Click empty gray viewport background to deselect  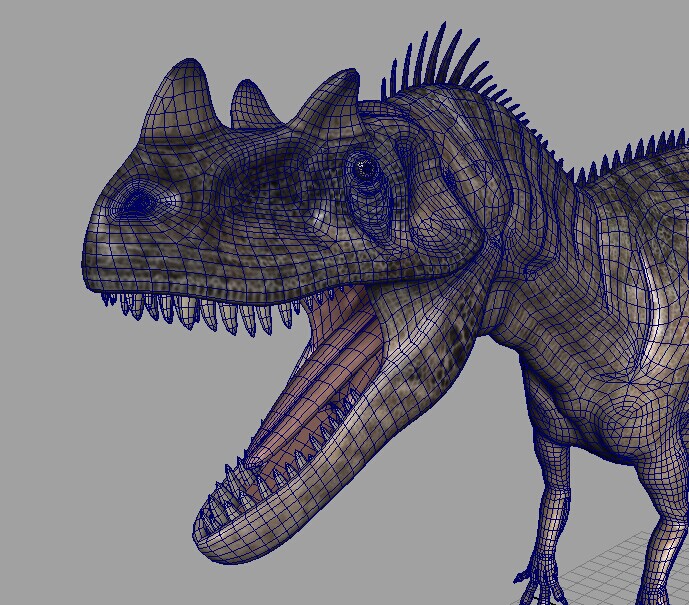[x=80, y=450]
